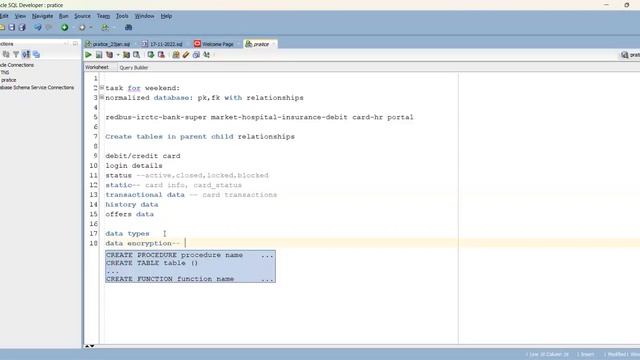Select pratice connection in tree
The image size is (640, 360).
coord(9,80)
